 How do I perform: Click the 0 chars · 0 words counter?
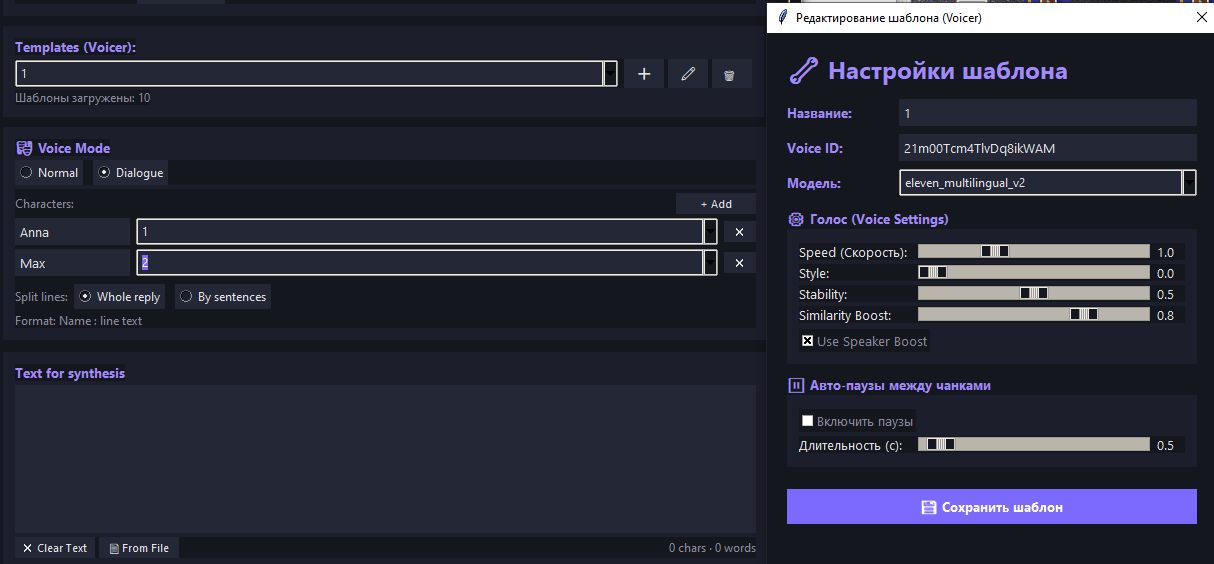tap(712, 548)
